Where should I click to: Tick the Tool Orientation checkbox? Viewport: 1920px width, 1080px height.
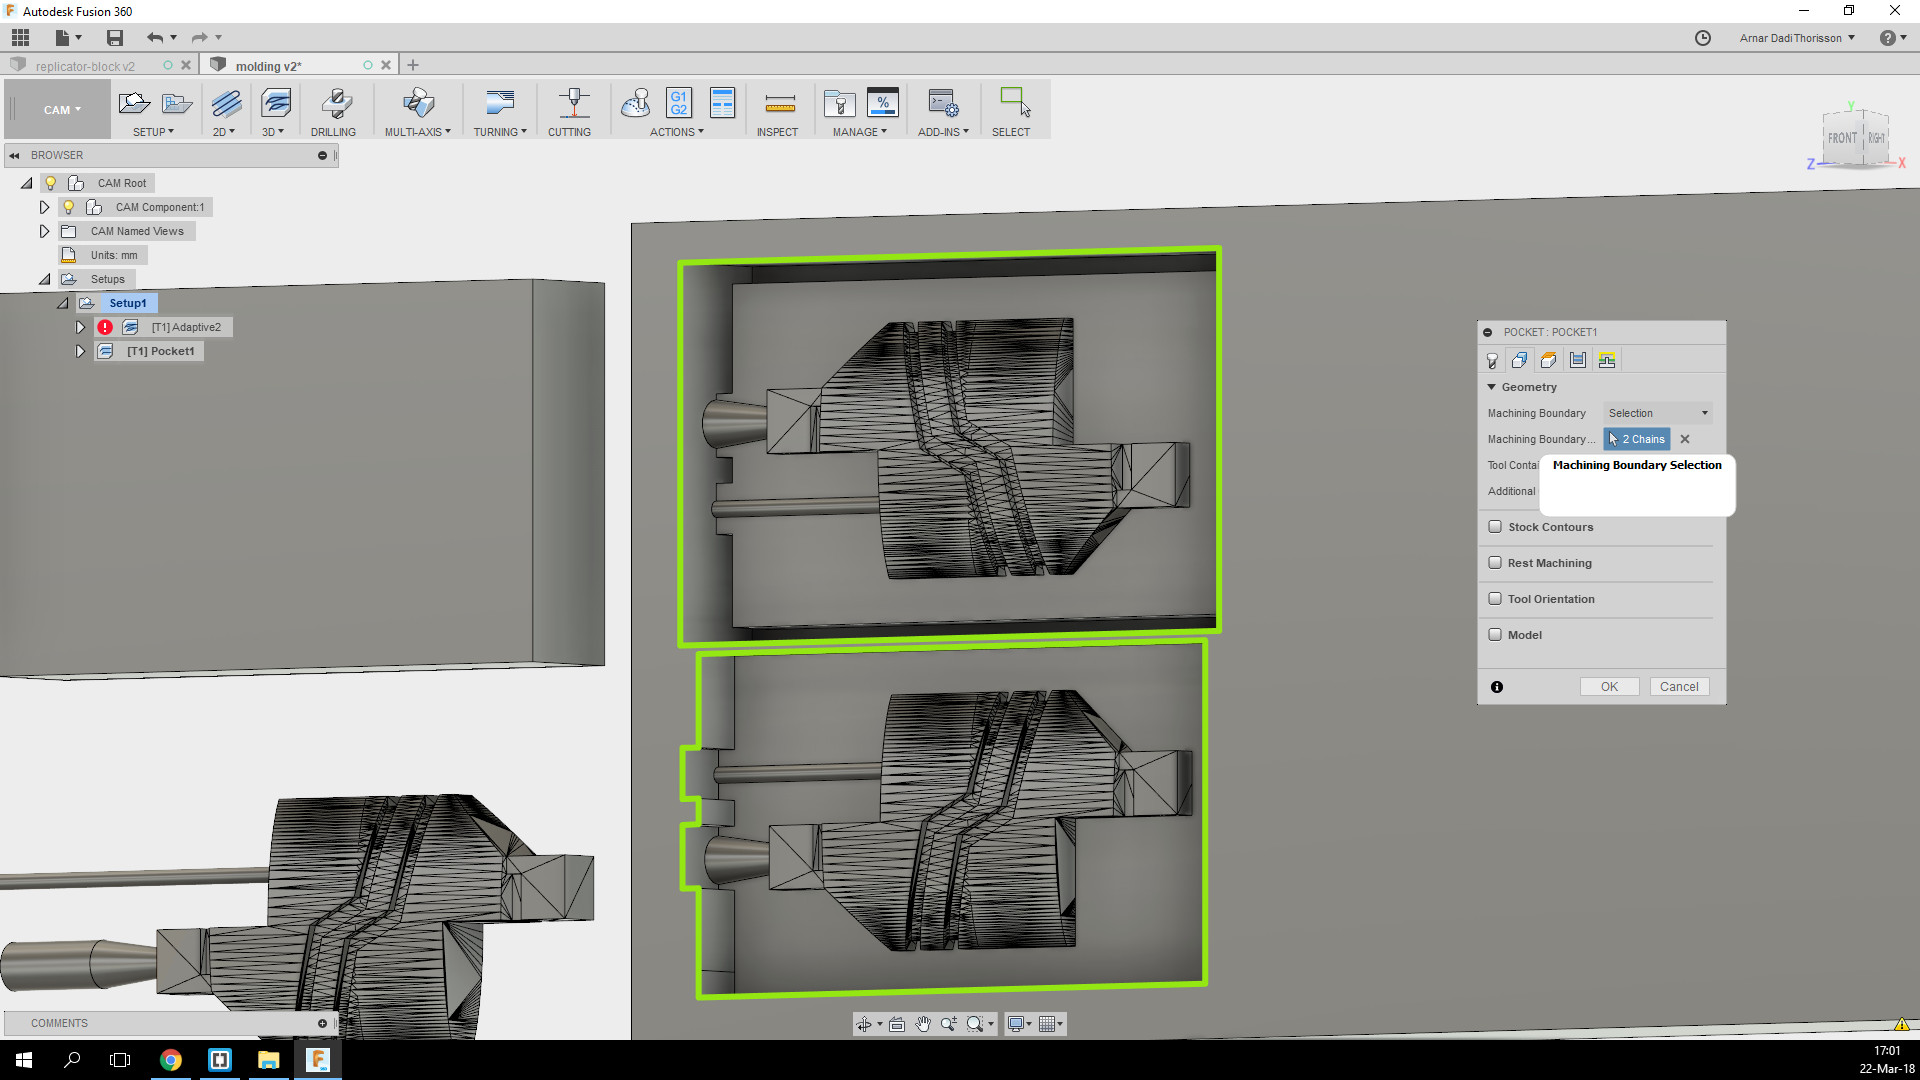[x=1495, y=599]
